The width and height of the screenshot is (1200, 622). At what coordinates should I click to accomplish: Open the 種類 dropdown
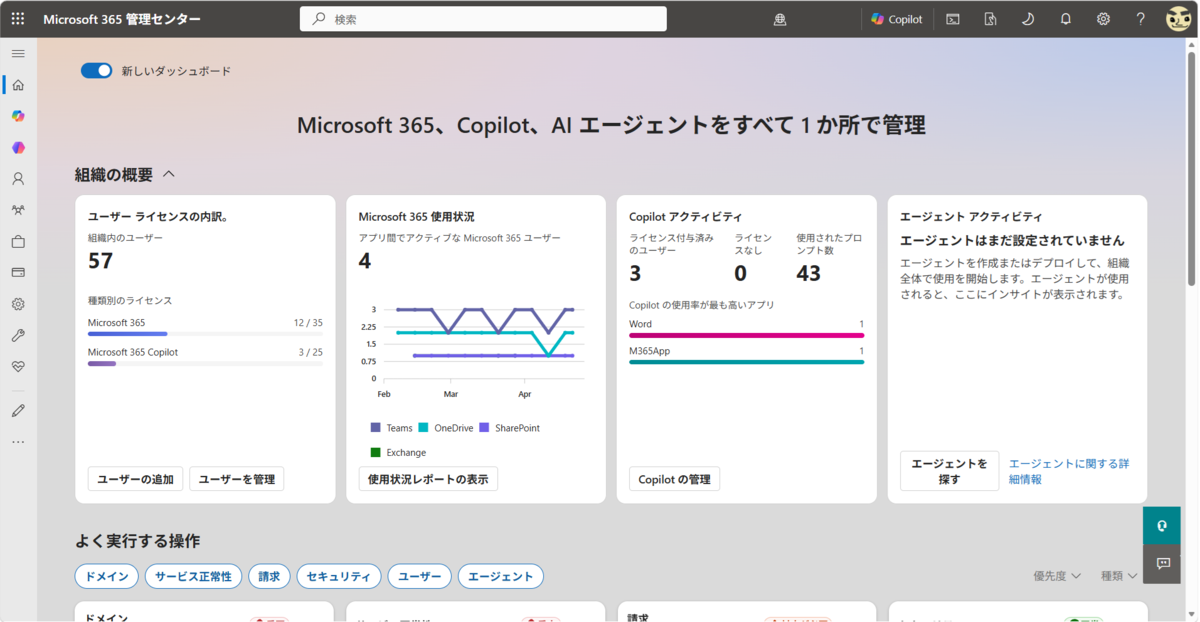(1119, 576)
